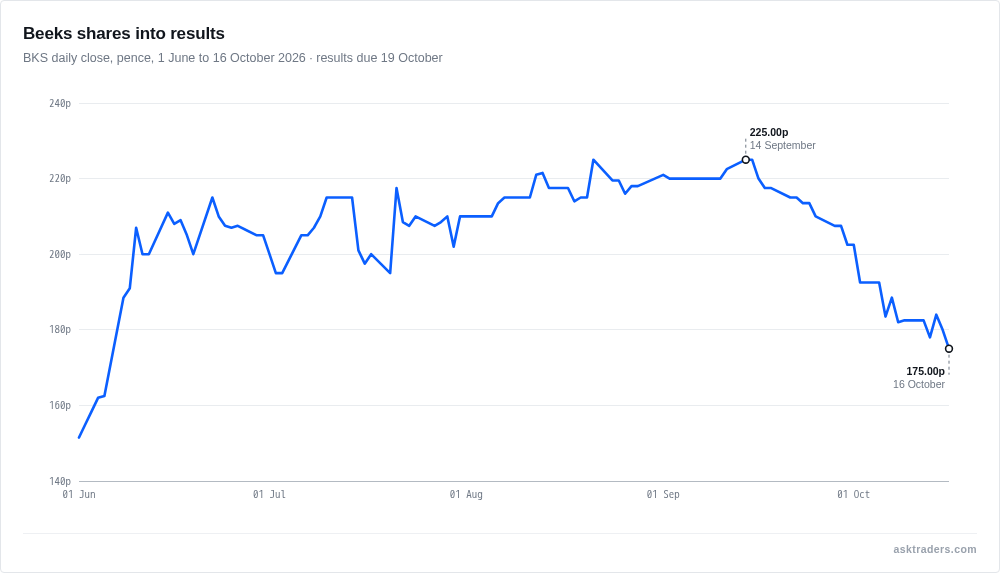Click the '01 Sep' x-axis label
This screenshot has height=573, width=1000.
[x=663, y=495]
